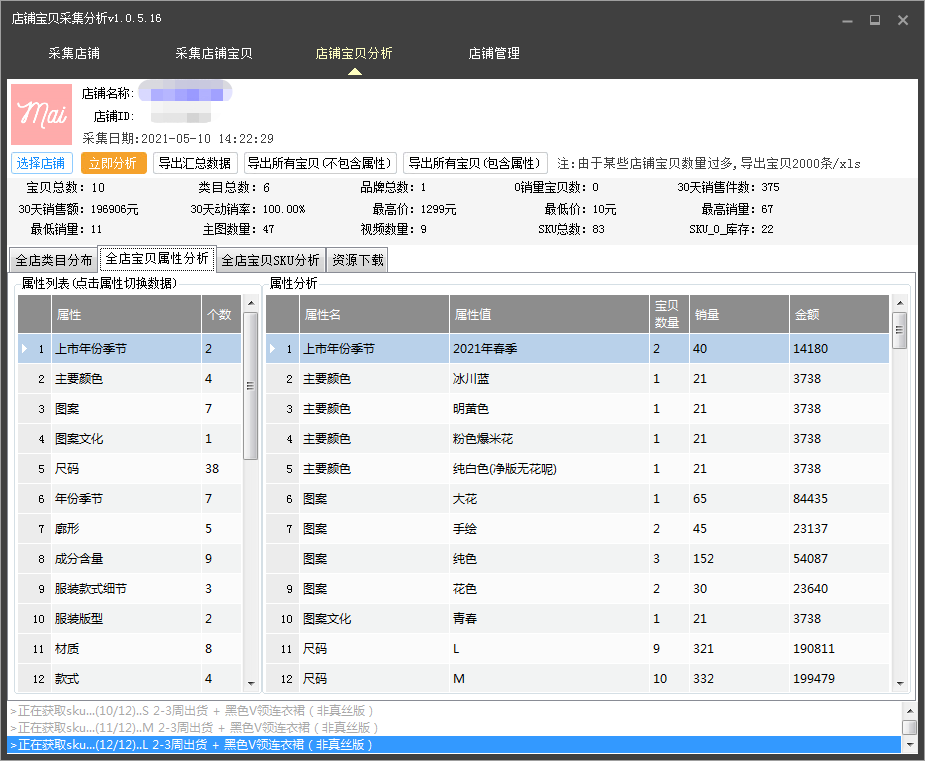Select the 店铺宝贝分析 tab

pos(354,54)
